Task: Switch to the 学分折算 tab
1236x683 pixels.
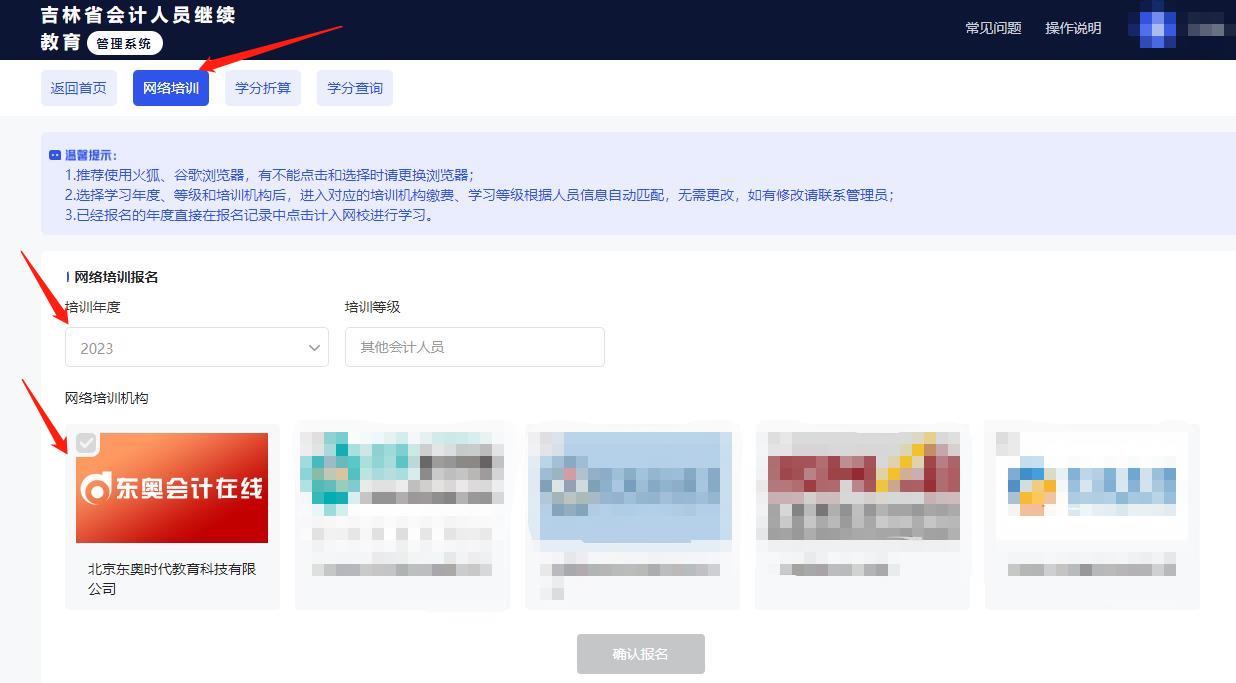Action: point(262,88)
